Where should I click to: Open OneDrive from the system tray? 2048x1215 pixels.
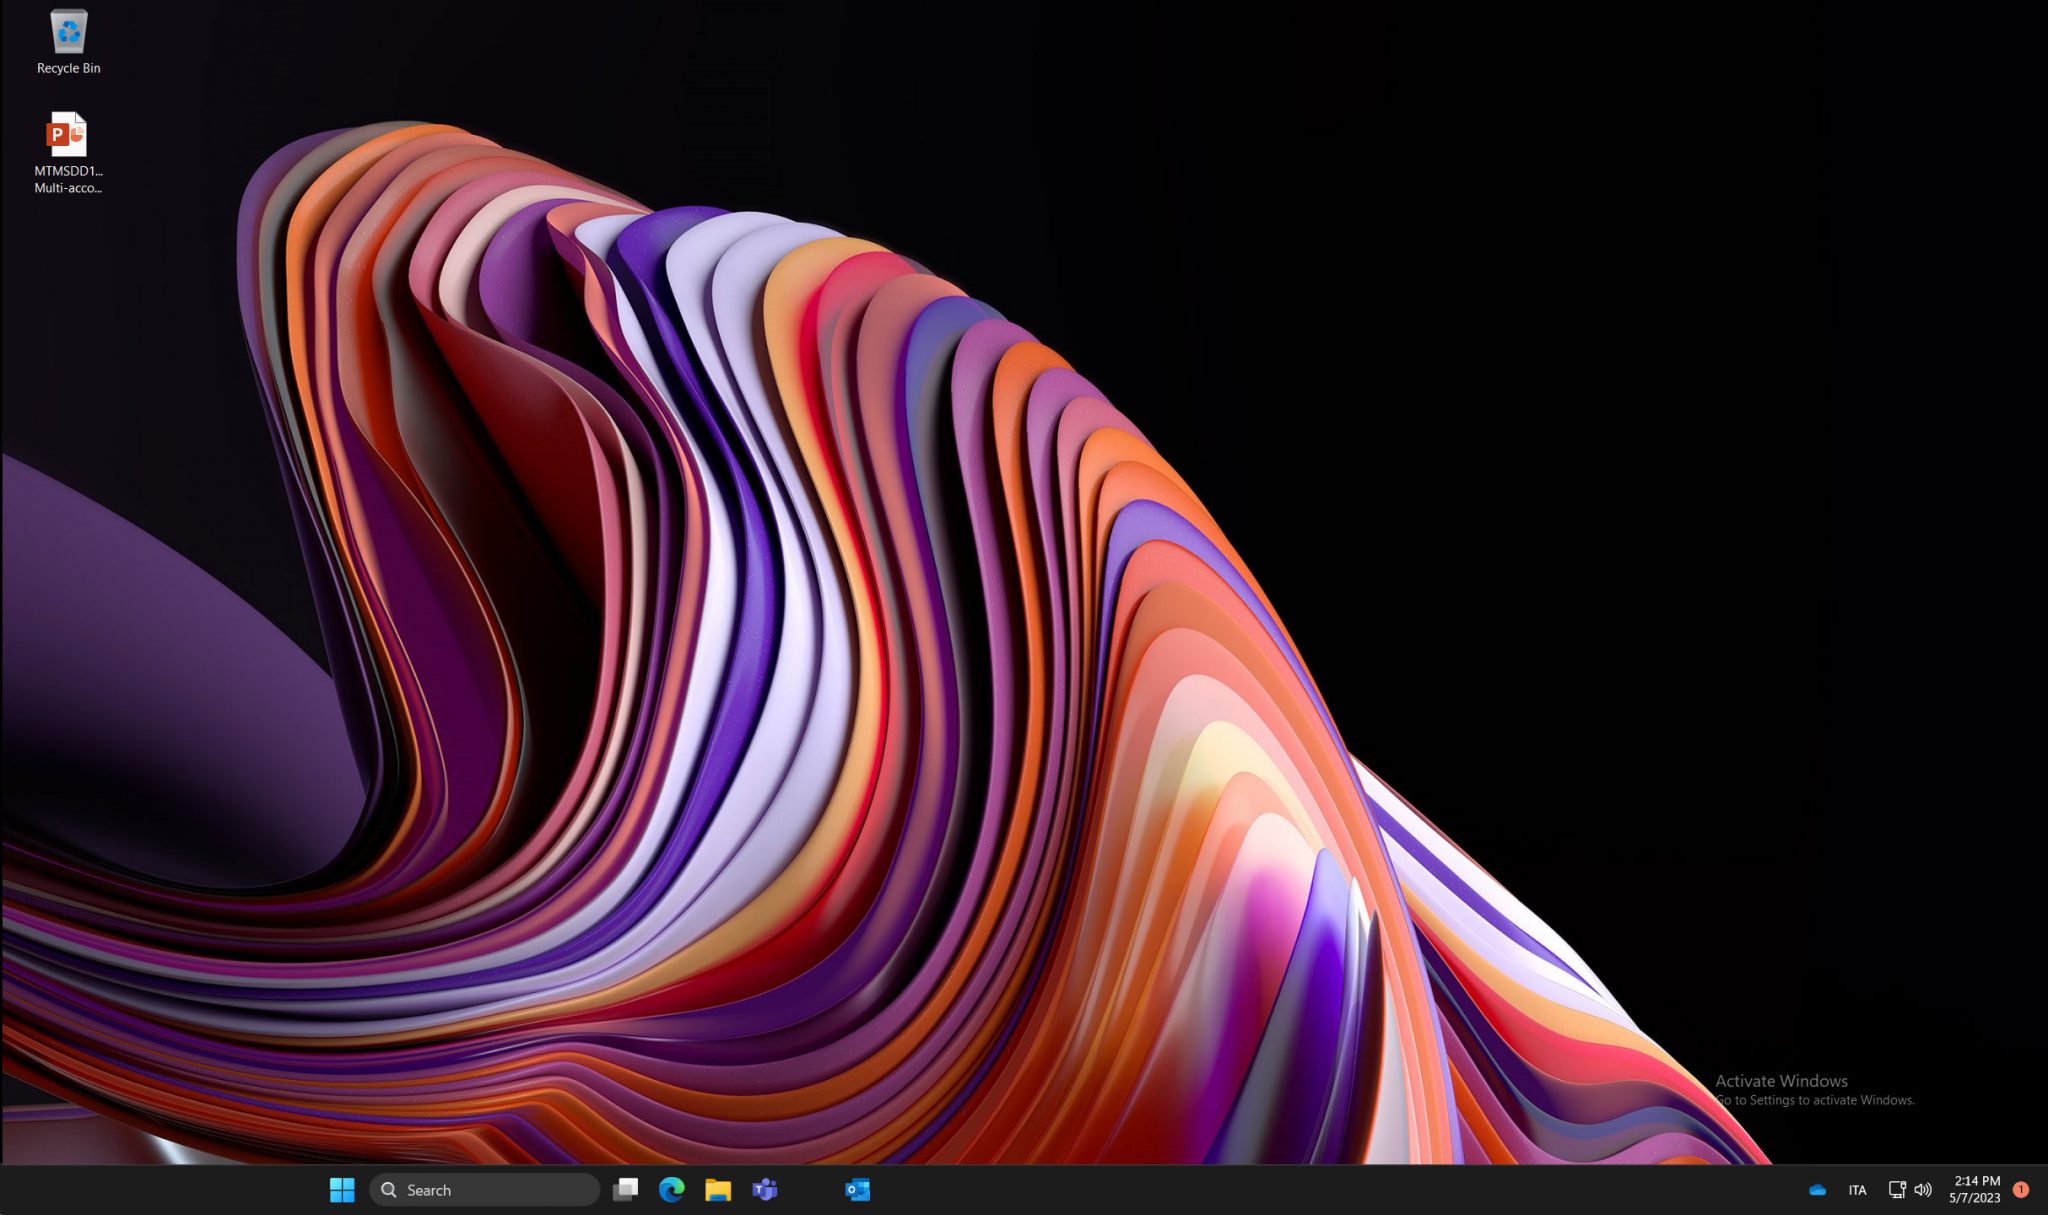1819,1190
